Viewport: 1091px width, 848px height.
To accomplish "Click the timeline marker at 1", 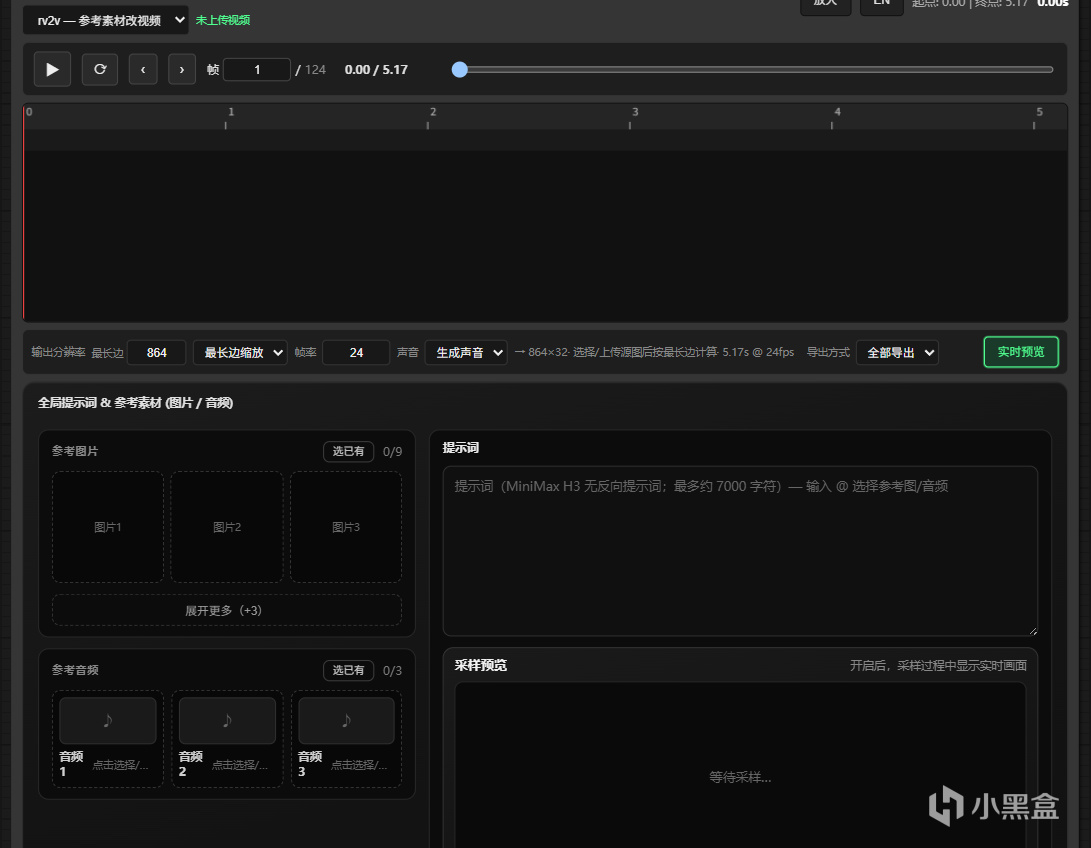I will 231,112.
